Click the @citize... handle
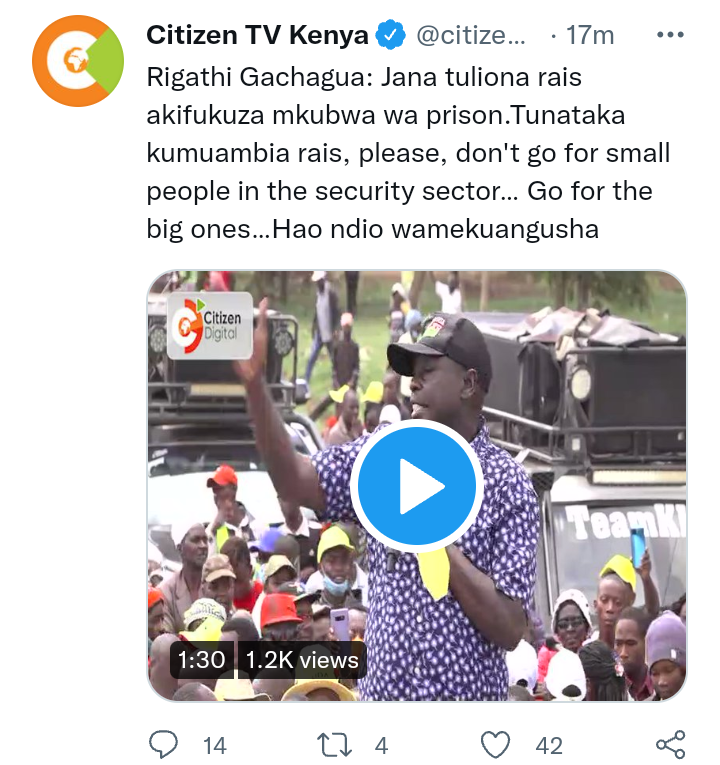 tap(471, 36)
